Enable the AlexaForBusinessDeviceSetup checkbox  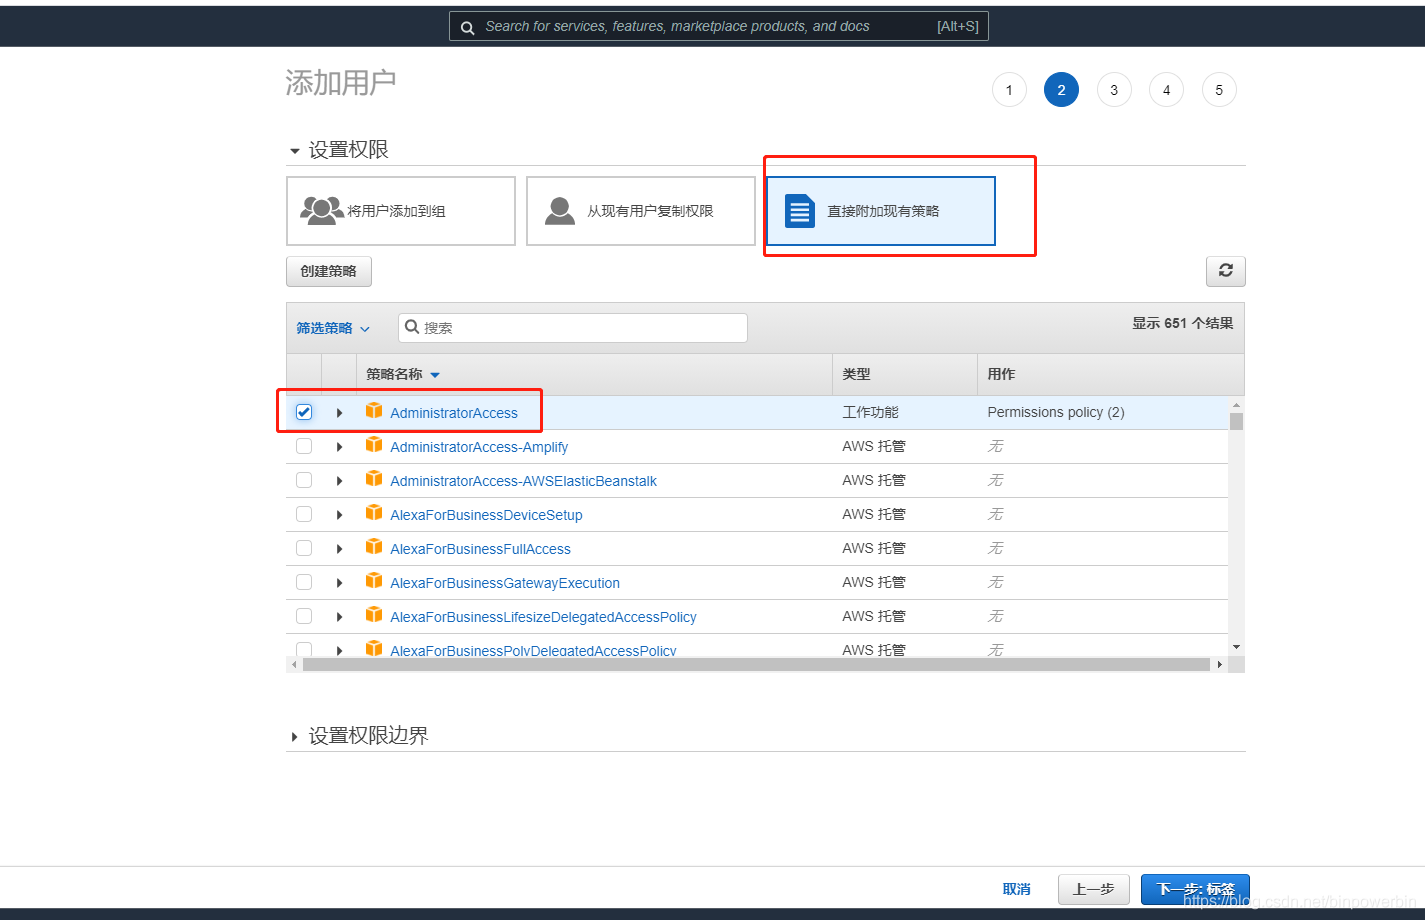point(303,513)
